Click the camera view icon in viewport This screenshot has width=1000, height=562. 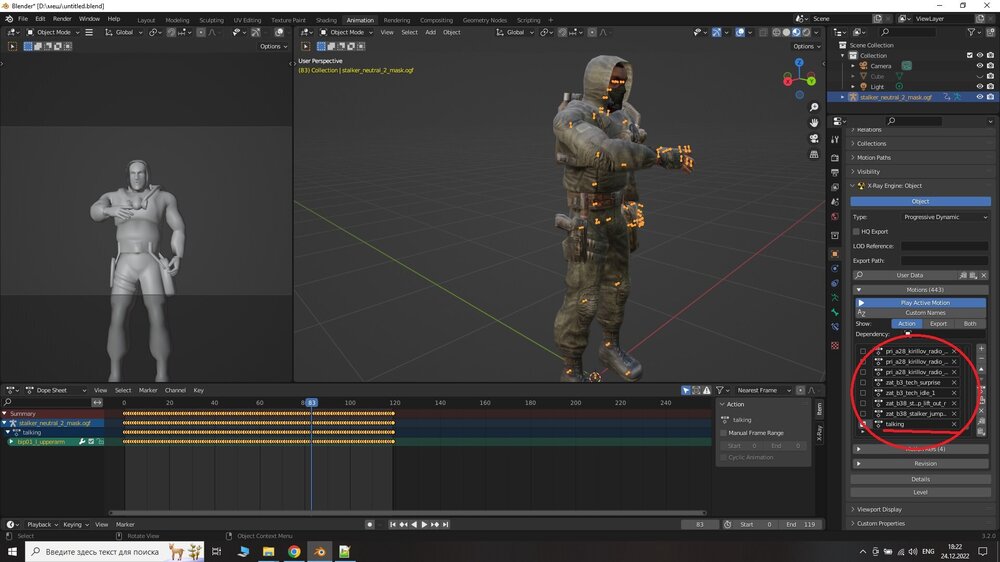pos(812,138)
